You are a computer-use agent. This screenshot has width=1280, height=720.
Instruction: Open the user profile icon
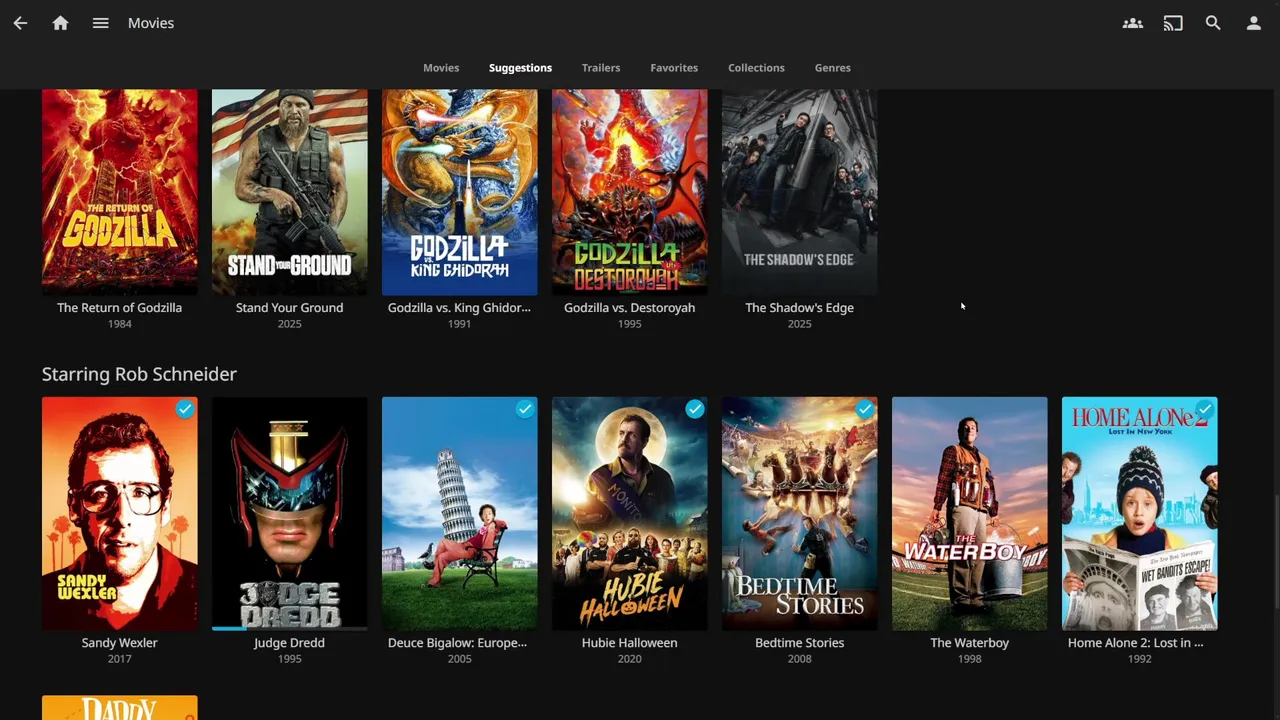coord(1253,23)
